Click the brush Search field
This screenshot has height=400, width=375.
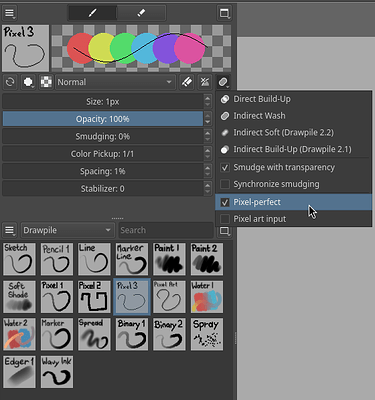tap(166, 230)
